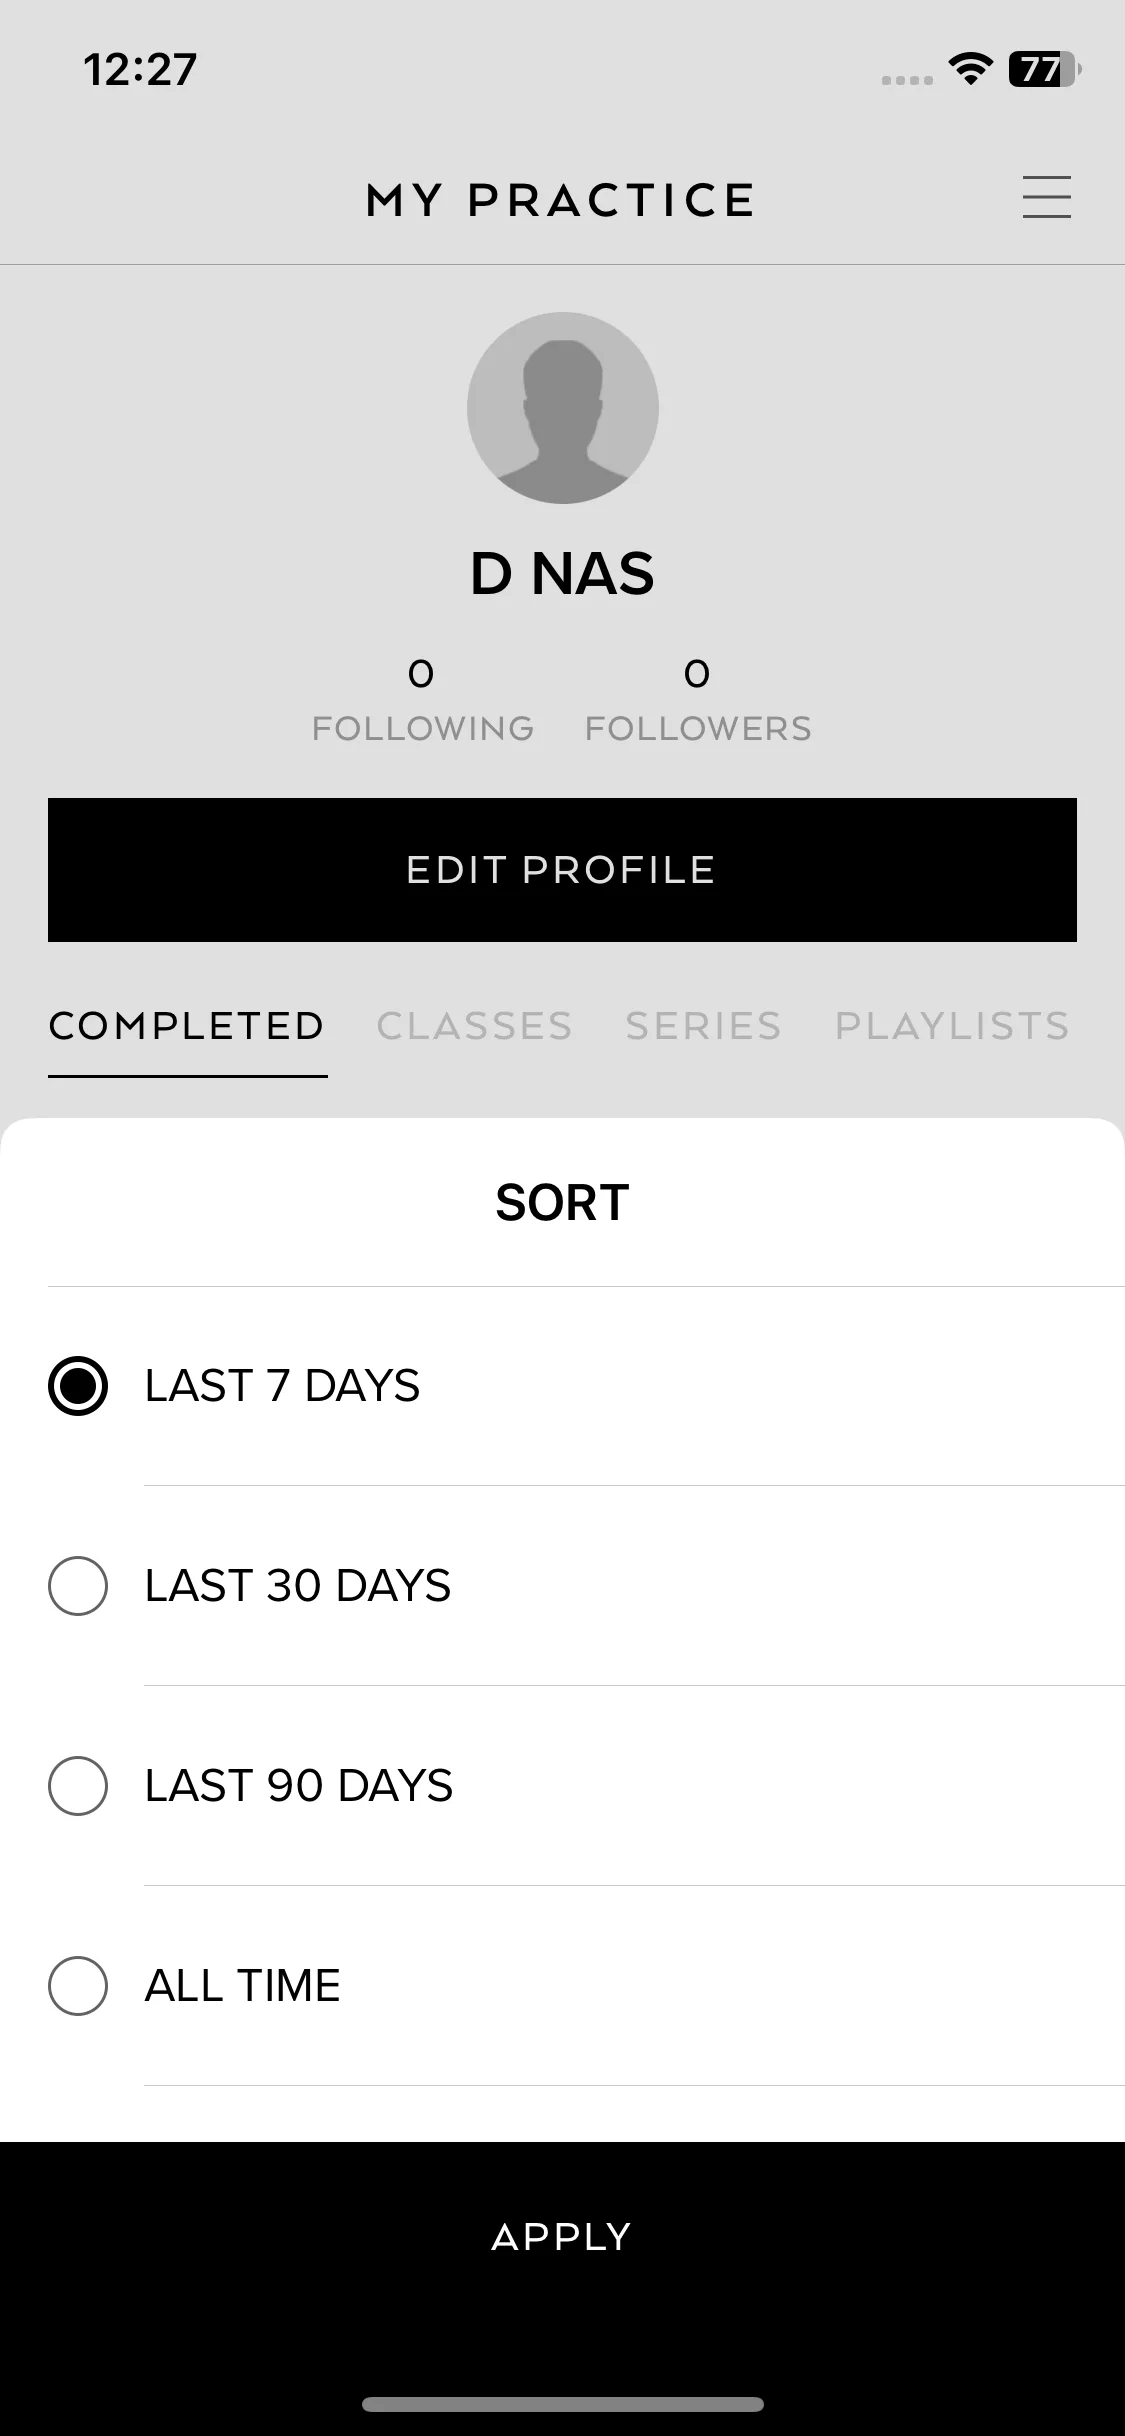Image resolution: width=1125 pixels, height=2436 pixels.
Task: Apply the selected sort option
Action: [x=562, y=2237]
